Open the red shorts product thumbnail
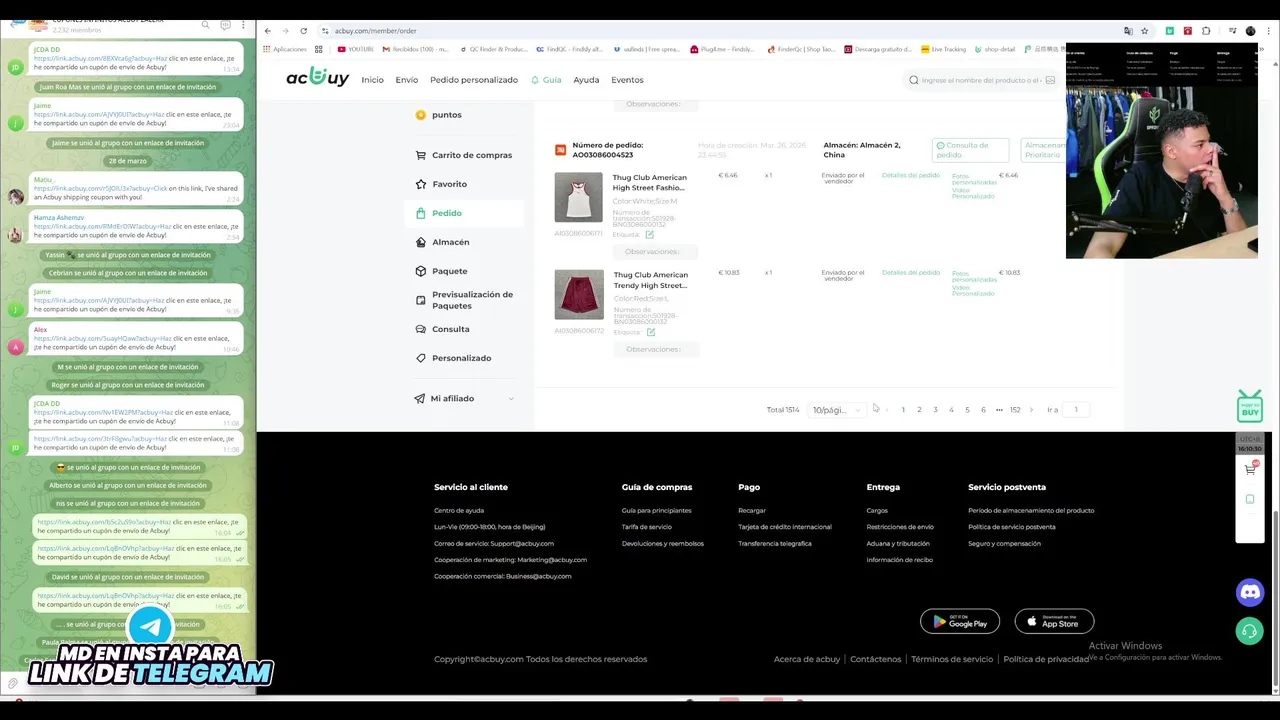 pyautogui.click(x=579, y=294)
